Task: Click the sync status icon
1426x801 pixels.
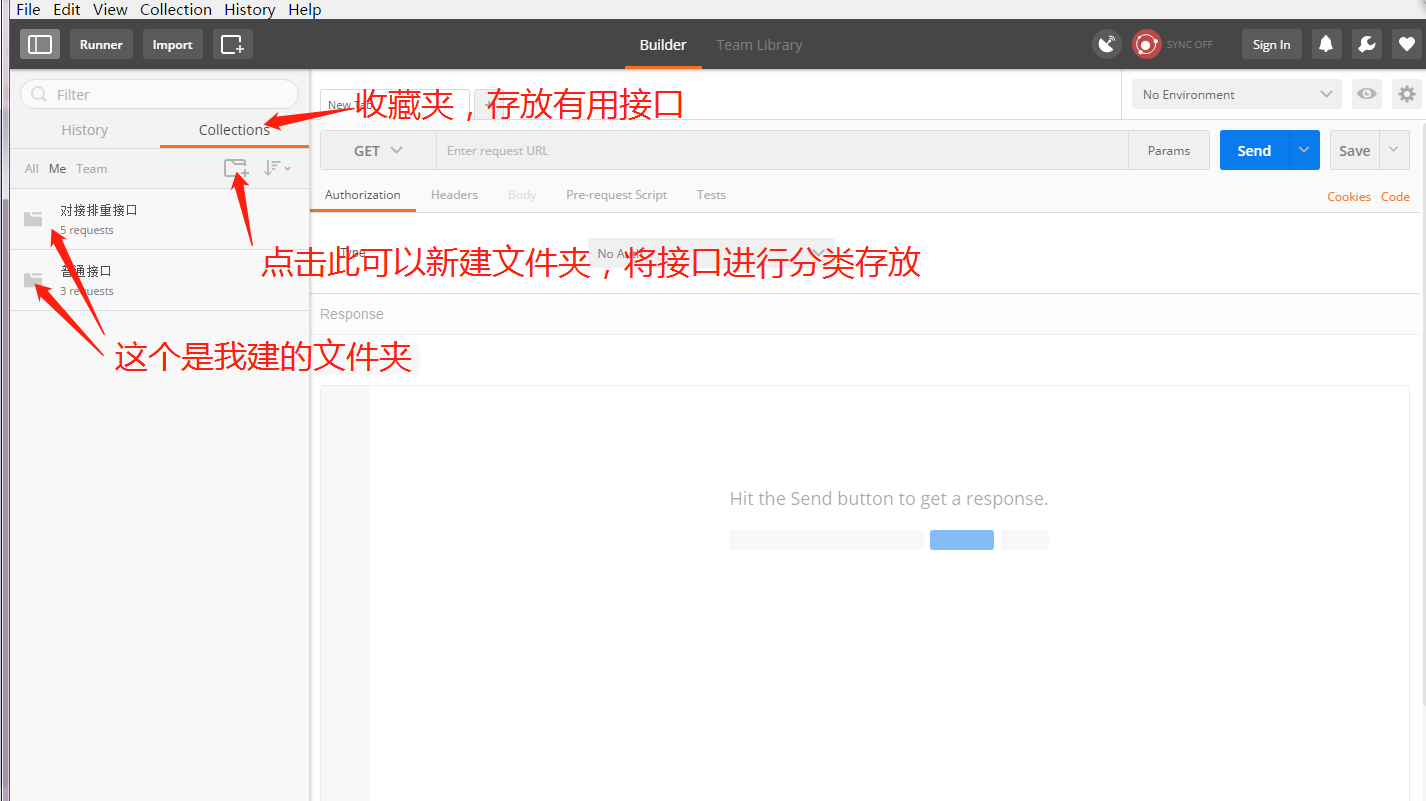Action: (x=1146, y=44)
